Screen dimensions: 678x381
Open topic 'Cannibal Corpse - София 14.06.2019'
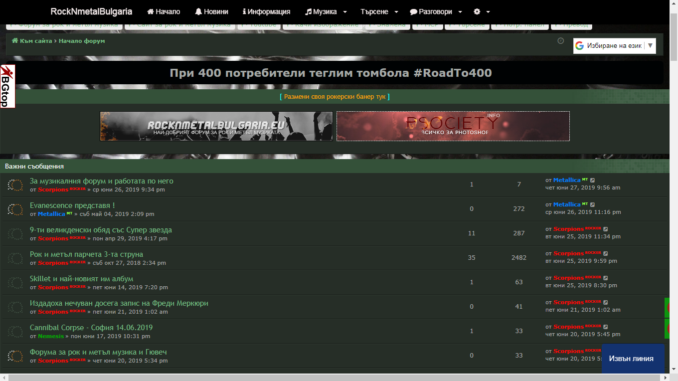[x=91, y=328]
